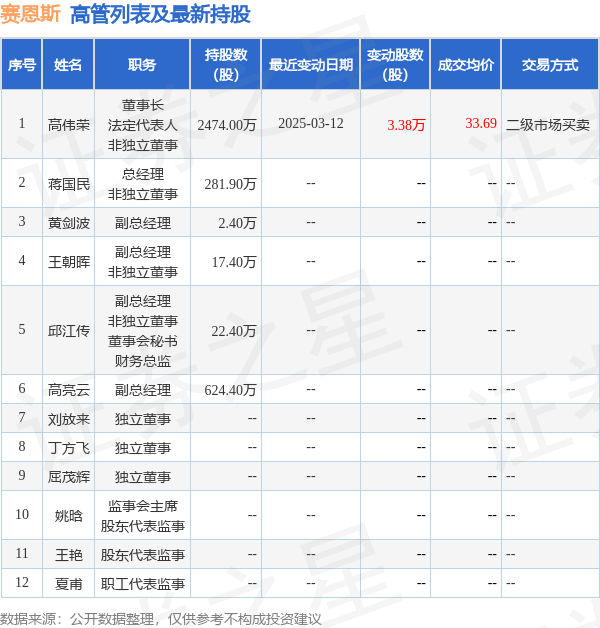Click the red 33.69 average price
The width and height of the screenshot is (600, 628).
481,123
